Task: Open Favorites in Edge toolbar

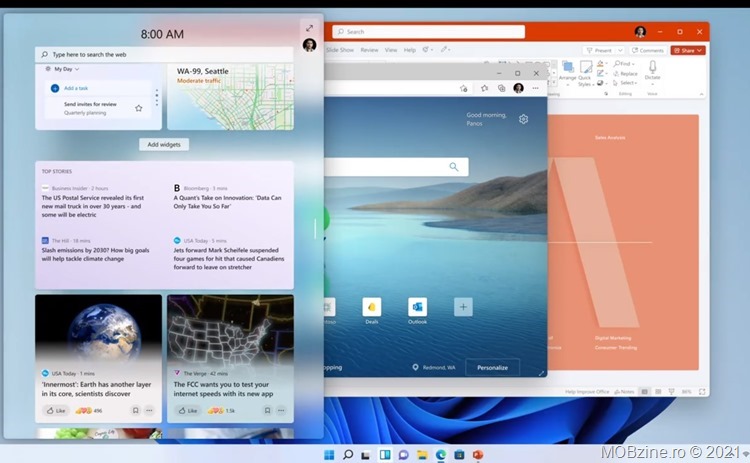Action: click(484, 88)
